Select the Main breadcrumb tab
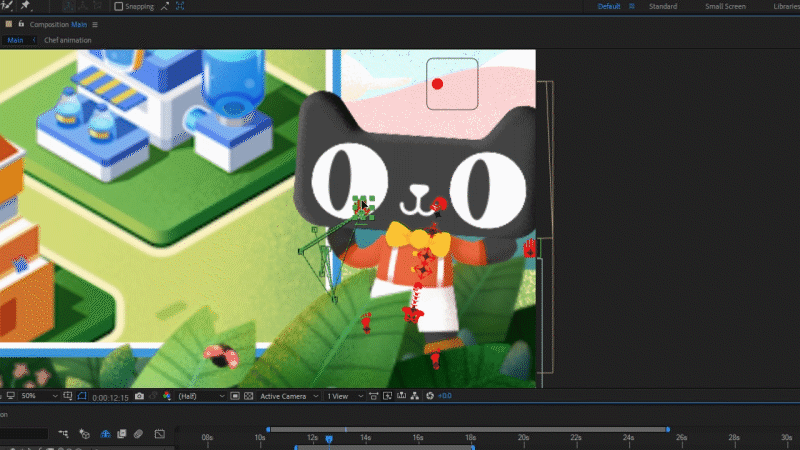 click(15, 40)
